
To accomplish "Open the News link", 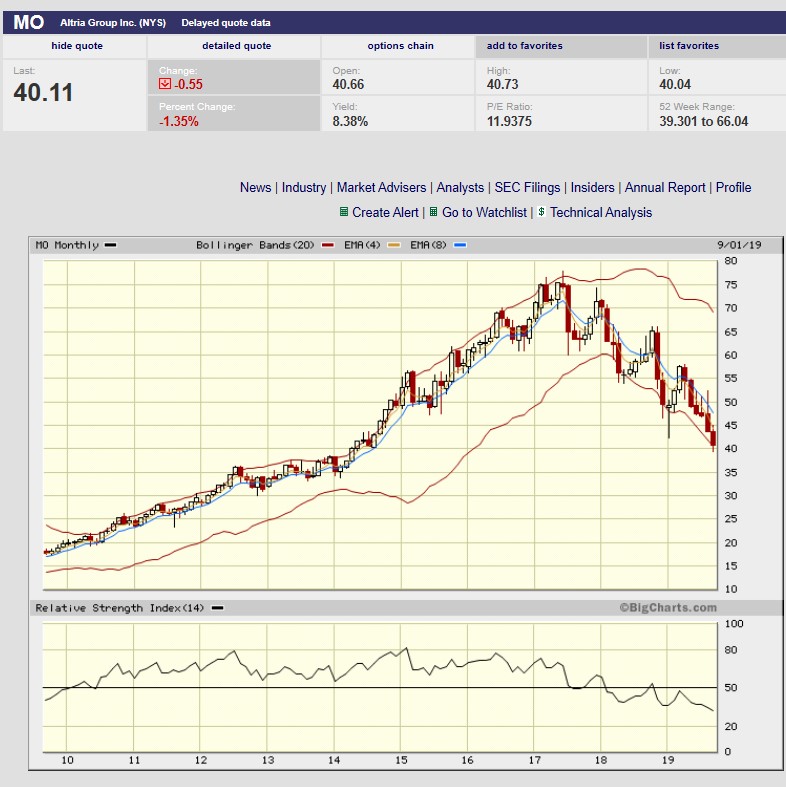I will click(255, 188).
